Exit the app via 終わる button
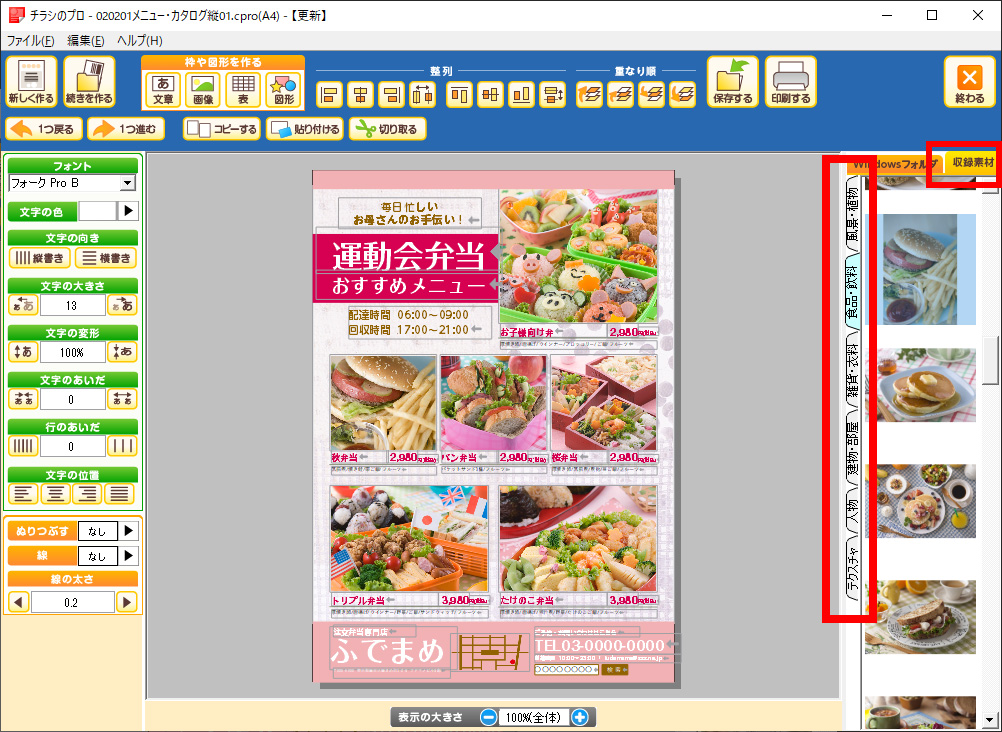 click(x=969, y=81)
